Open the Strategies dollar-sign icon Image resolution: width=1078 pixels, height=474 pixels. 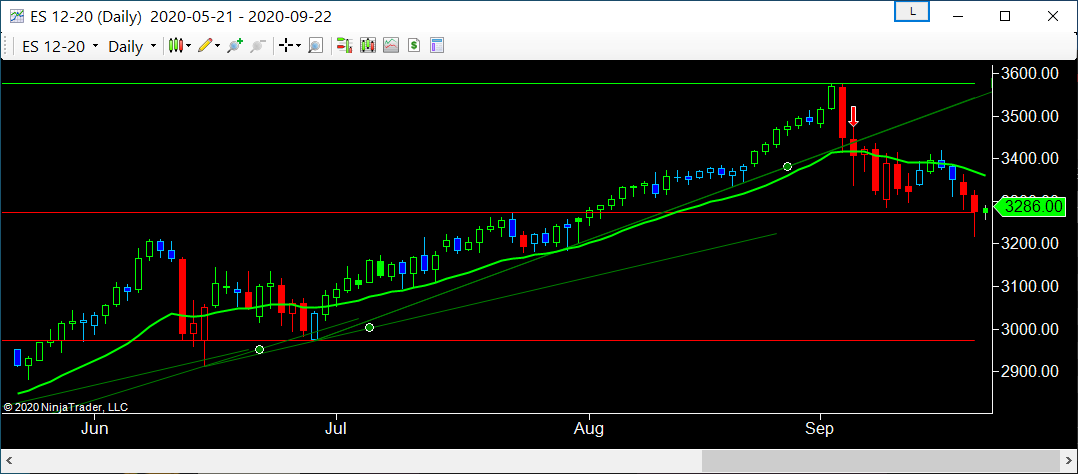pos(413,46)
